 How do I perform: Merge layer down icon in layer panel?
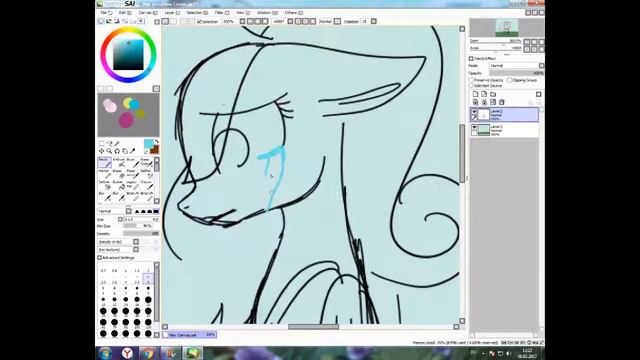tap(484, 102)
